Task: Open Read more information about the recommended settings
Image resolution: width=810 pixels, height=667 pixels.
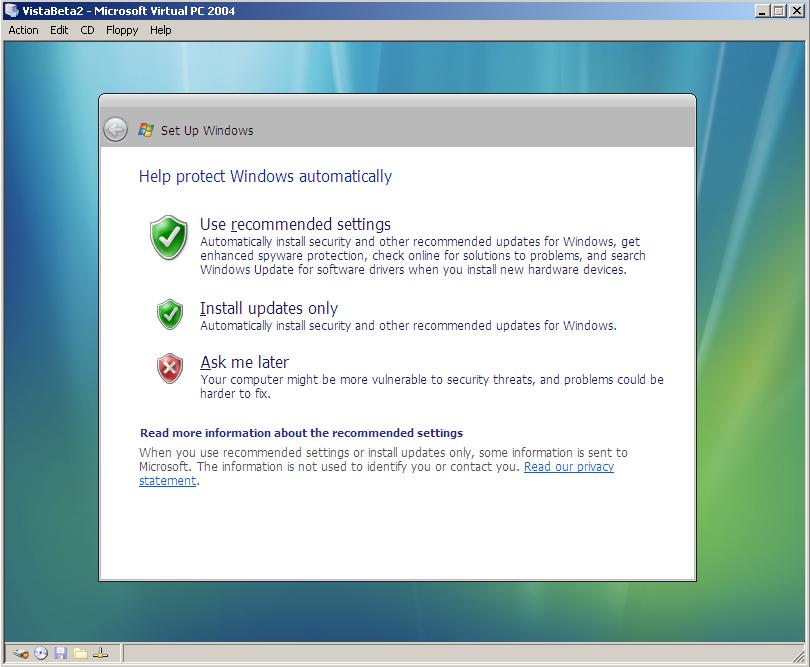Action: click(302, 433)
